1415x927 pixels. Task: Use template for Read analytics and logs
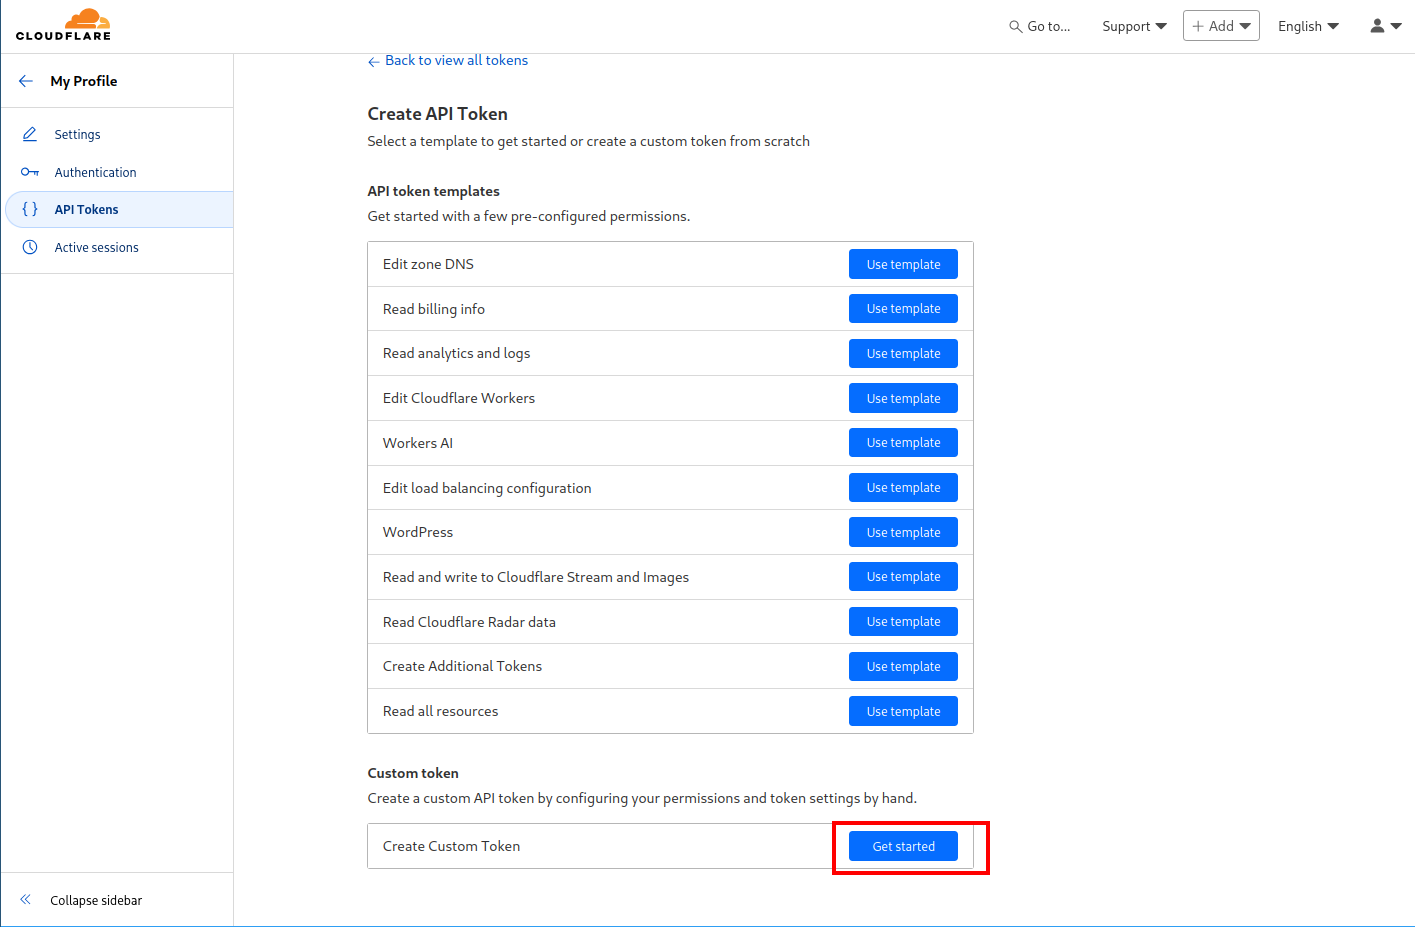(903, 353)
